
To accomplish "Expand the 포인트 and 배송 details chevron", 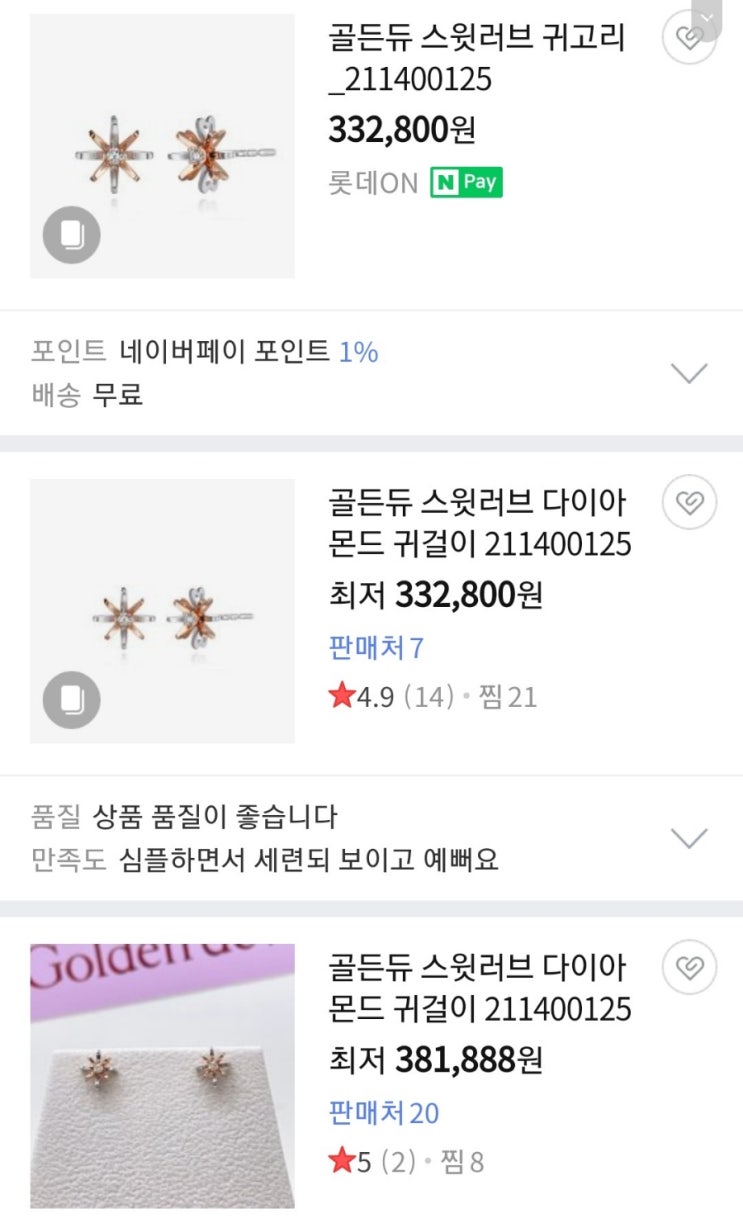I will click(x=689, y=373).
